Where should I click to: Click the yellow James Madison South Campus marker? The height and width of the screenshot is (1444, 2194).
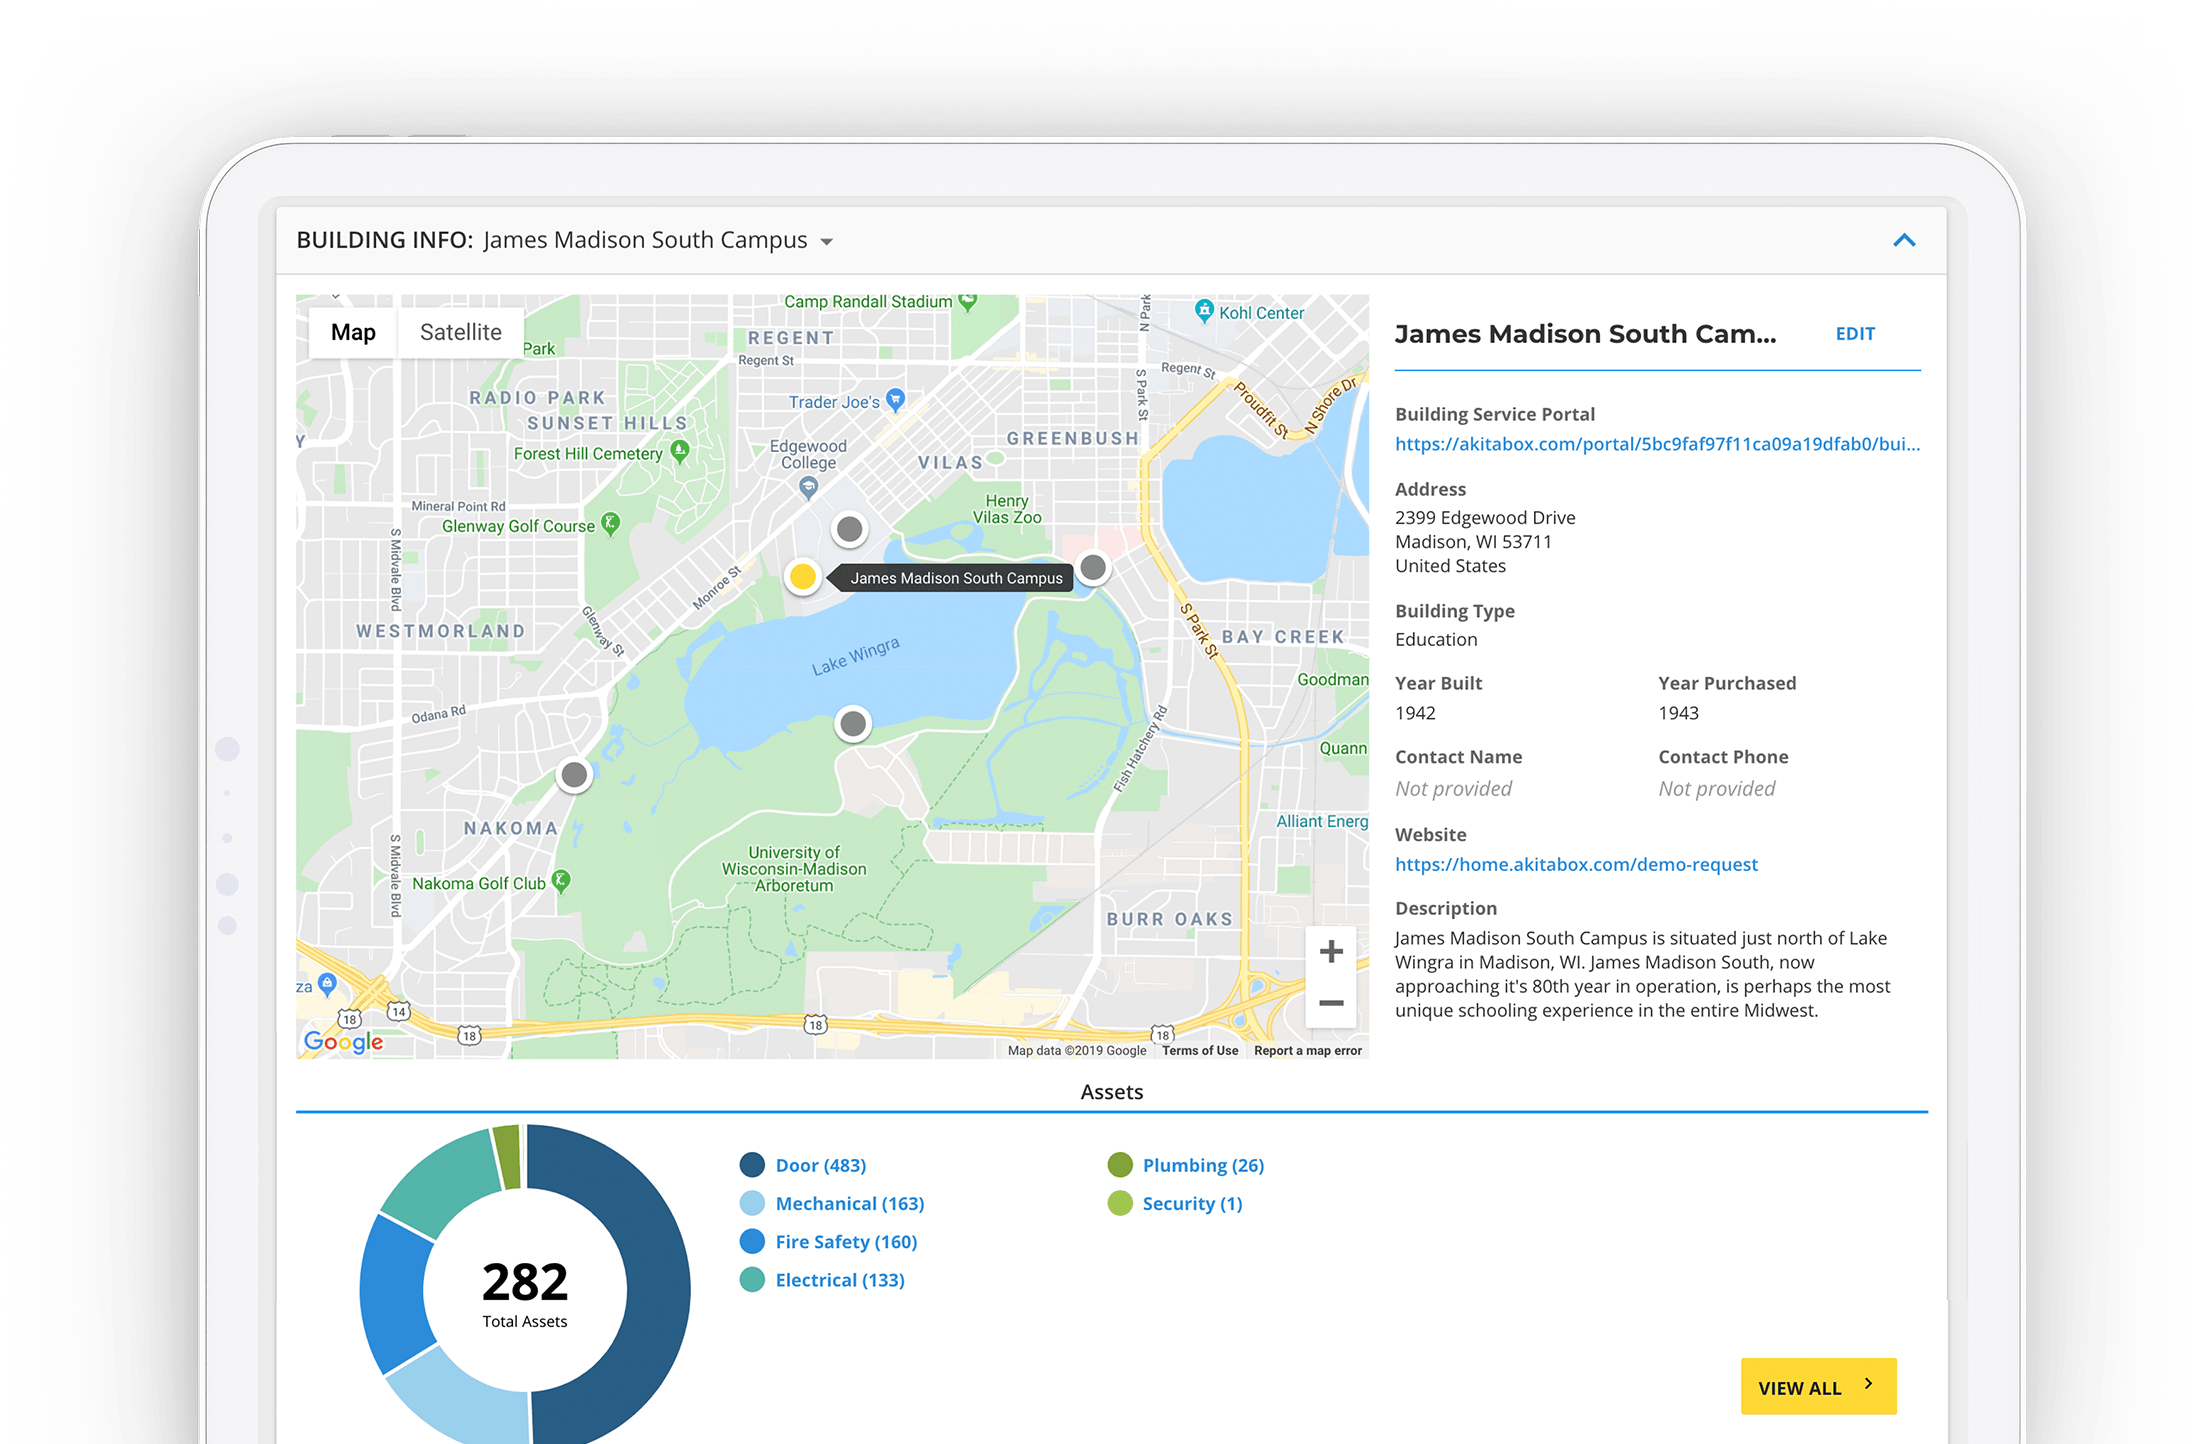[802, 576]
